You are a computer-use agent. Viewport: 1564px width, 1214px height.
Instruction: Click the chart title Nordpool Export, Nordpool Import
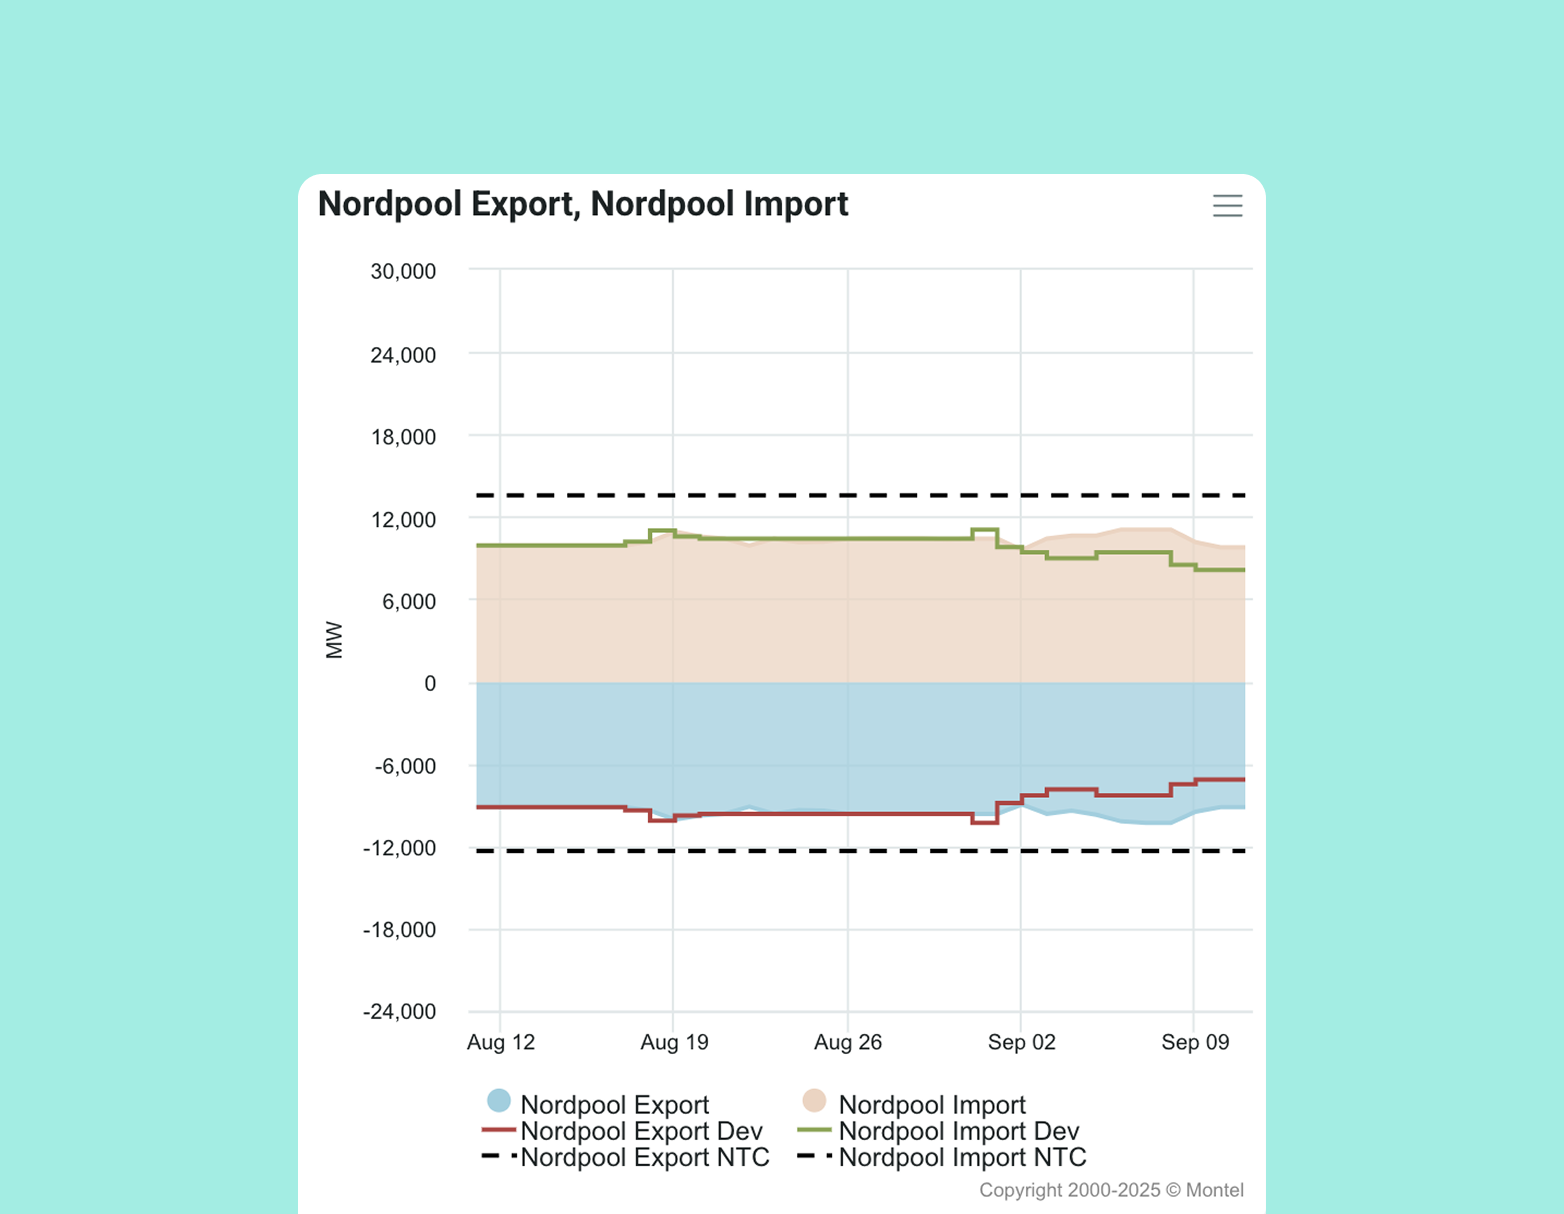point(582,204)
